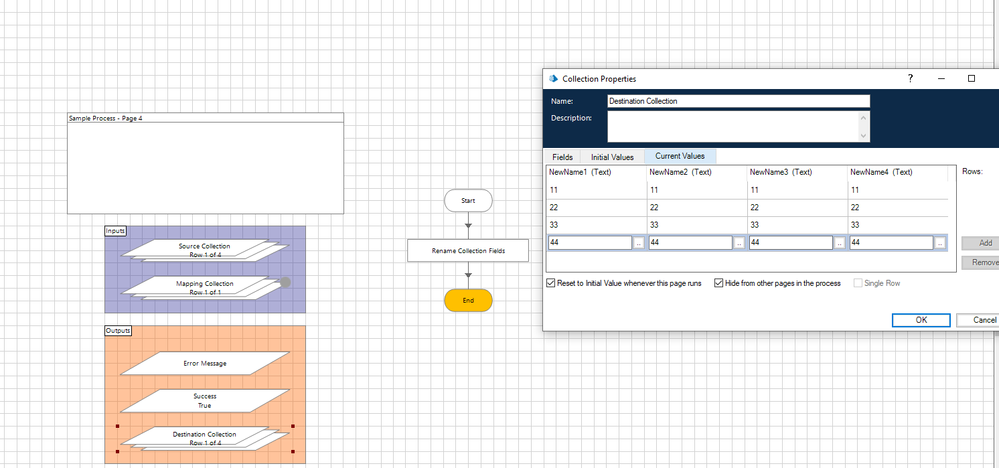This screenshot has height=468, width=999.
Task: Click the Name input field
Action: coord(738,101)
